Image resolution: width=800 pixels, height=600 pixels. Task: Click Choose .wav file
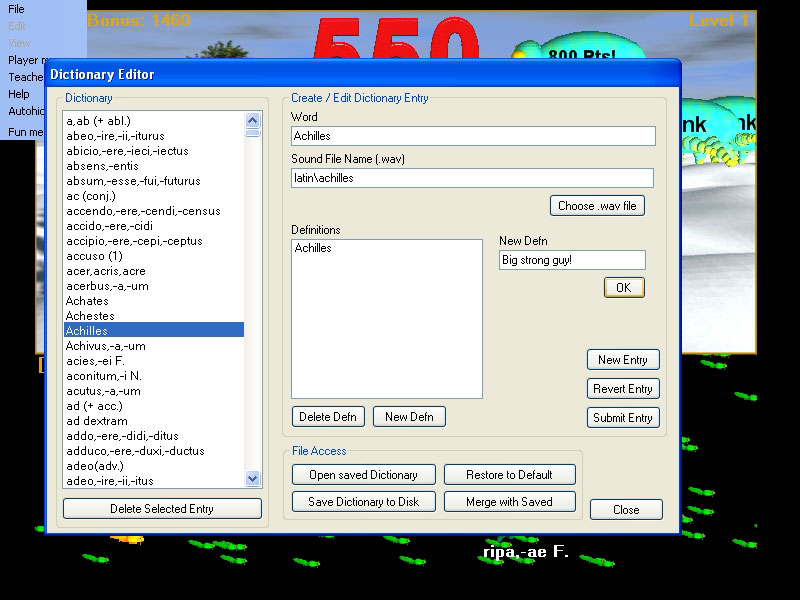tap(597, 205)
